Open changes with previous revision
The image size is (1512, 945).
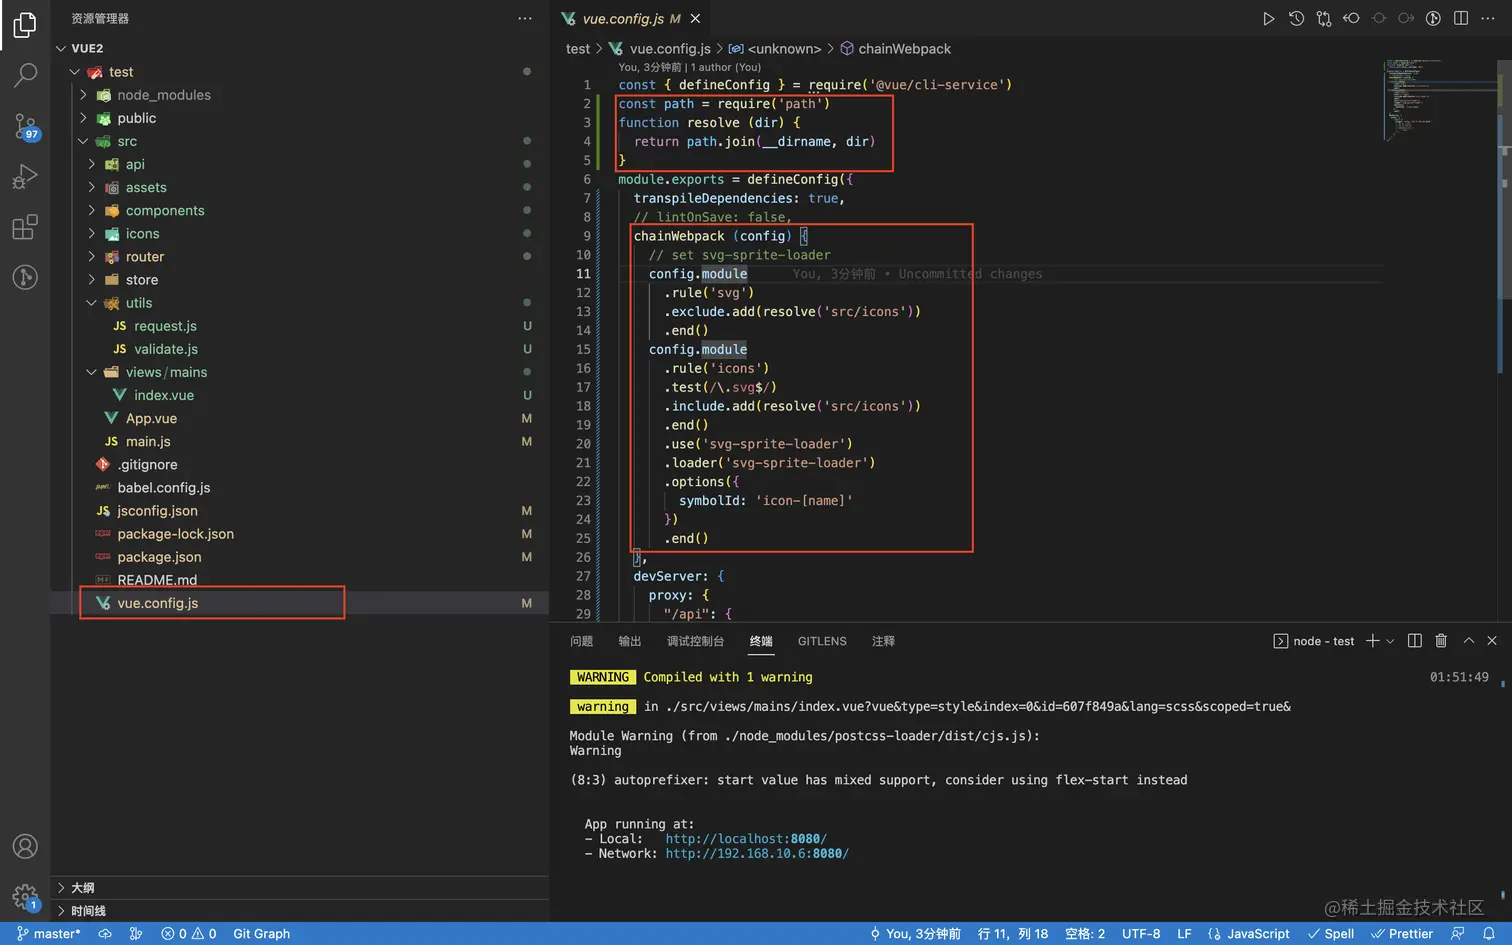1351,19
